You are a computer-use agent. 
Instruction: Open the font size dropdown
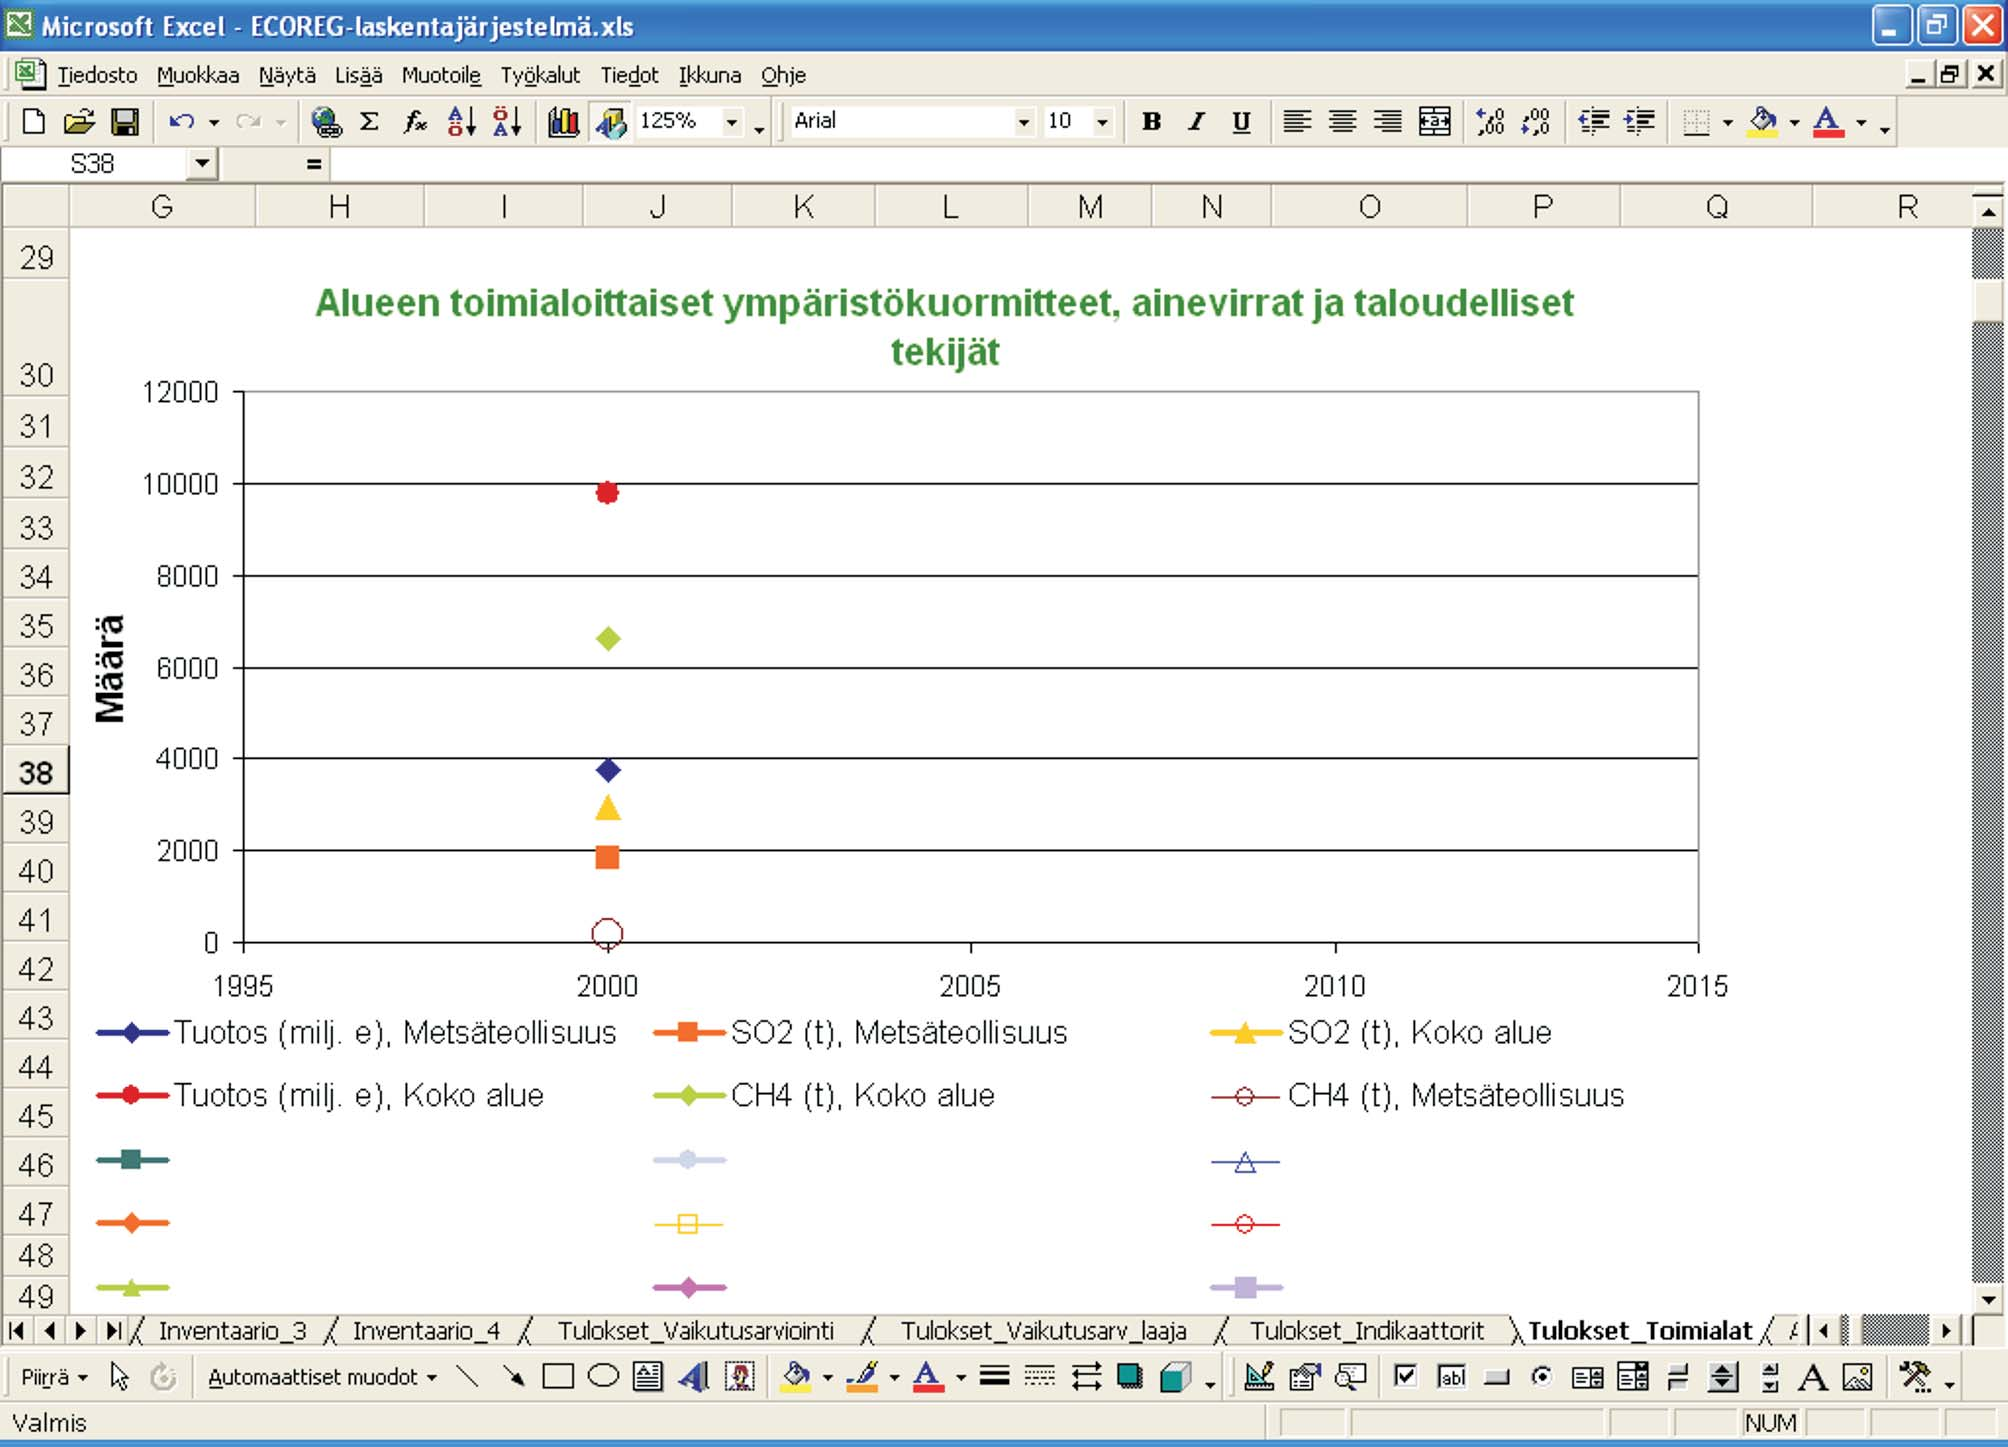click(x=1102, y=123)
